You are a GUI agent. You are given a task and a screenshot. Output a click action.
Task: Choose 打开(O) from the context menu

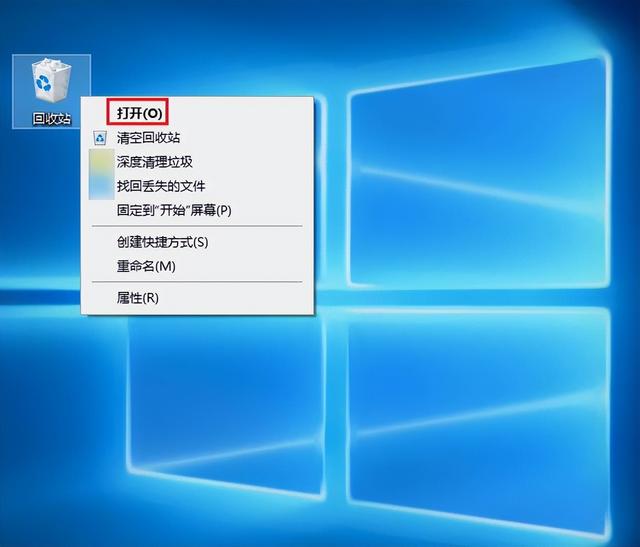[x=198, y=112]
